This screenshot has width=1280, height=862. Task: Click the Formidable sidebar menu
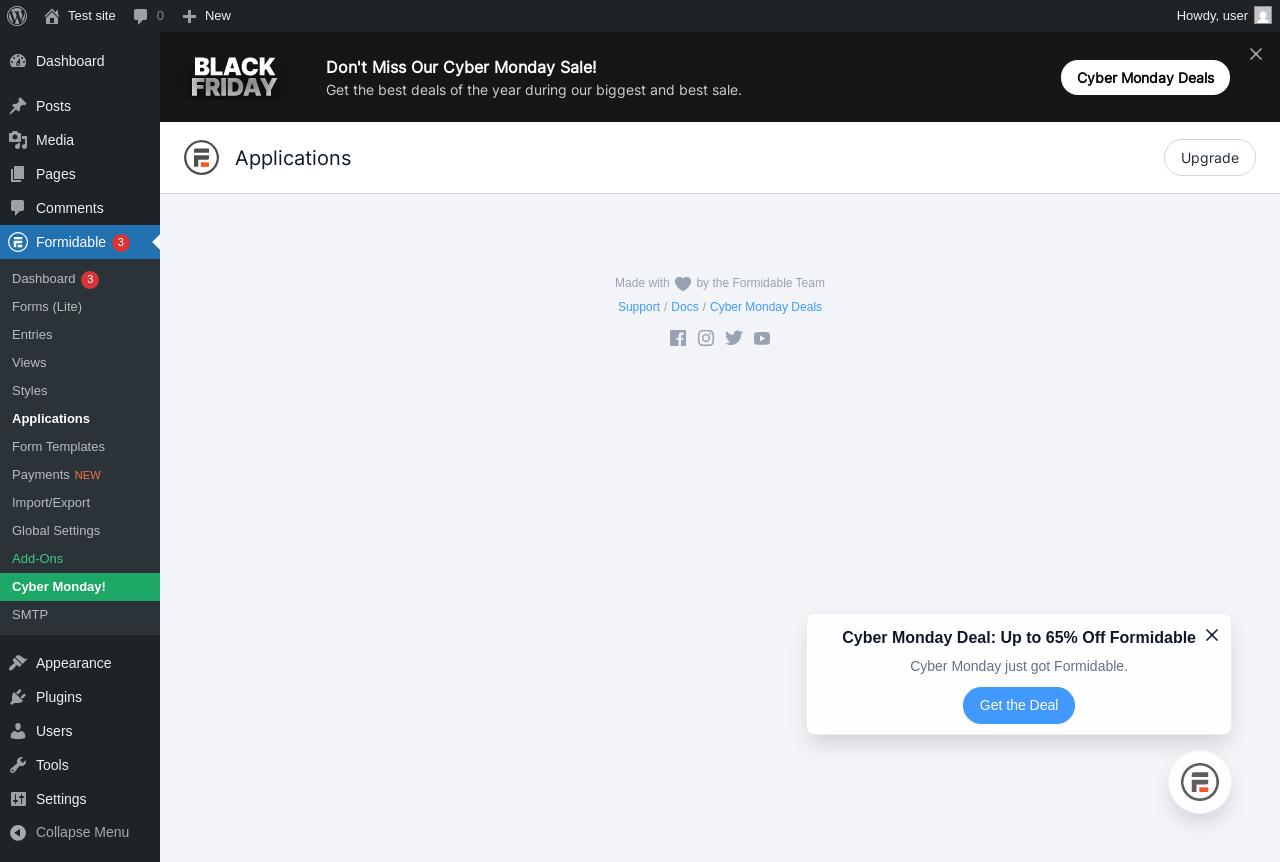coord(80,242)
